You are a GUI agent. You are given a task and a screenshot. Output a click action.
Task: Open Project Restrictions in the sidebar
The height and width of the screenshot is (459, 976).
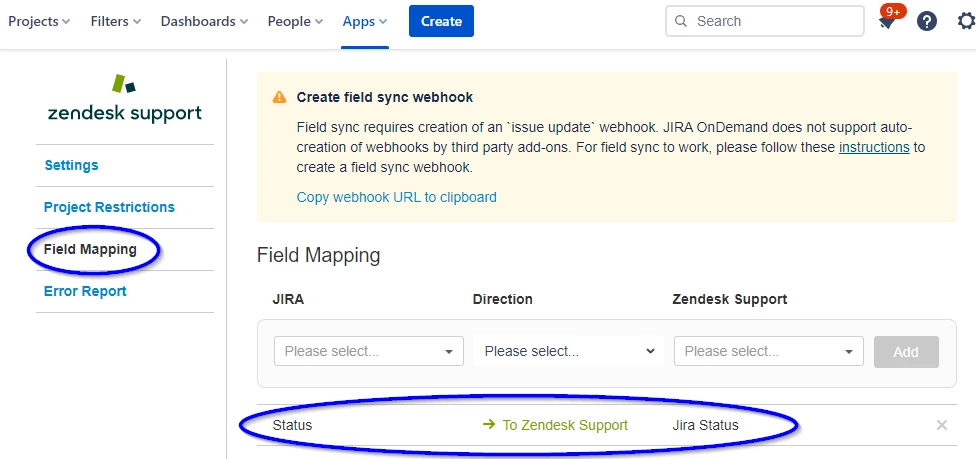tap(110, 207)
